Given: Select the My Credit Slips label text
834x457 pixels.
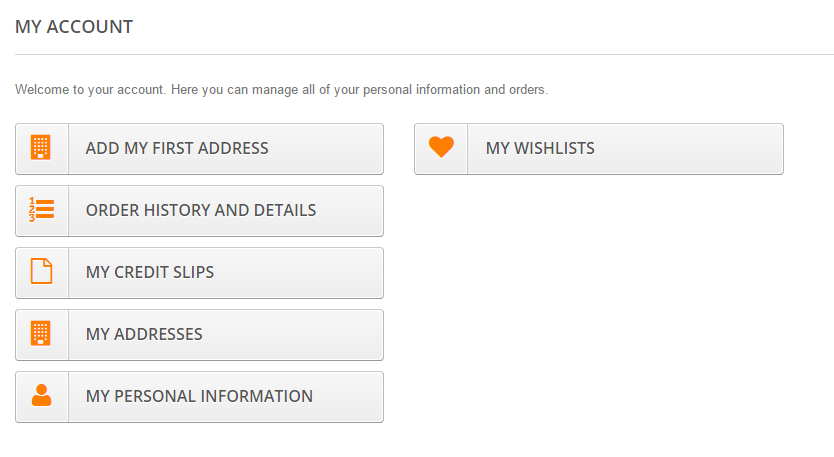Looking at the screenshot, I should (x=150, y=273).
